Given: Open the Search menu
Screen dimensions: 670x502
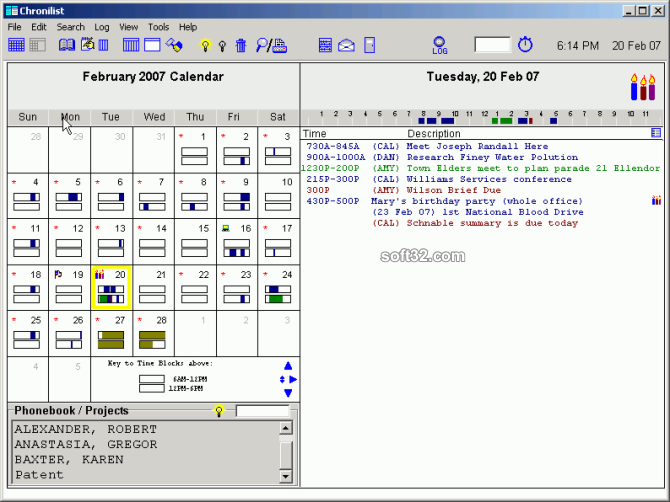Looking at the screenshot, I should click(x=71, y=27).
